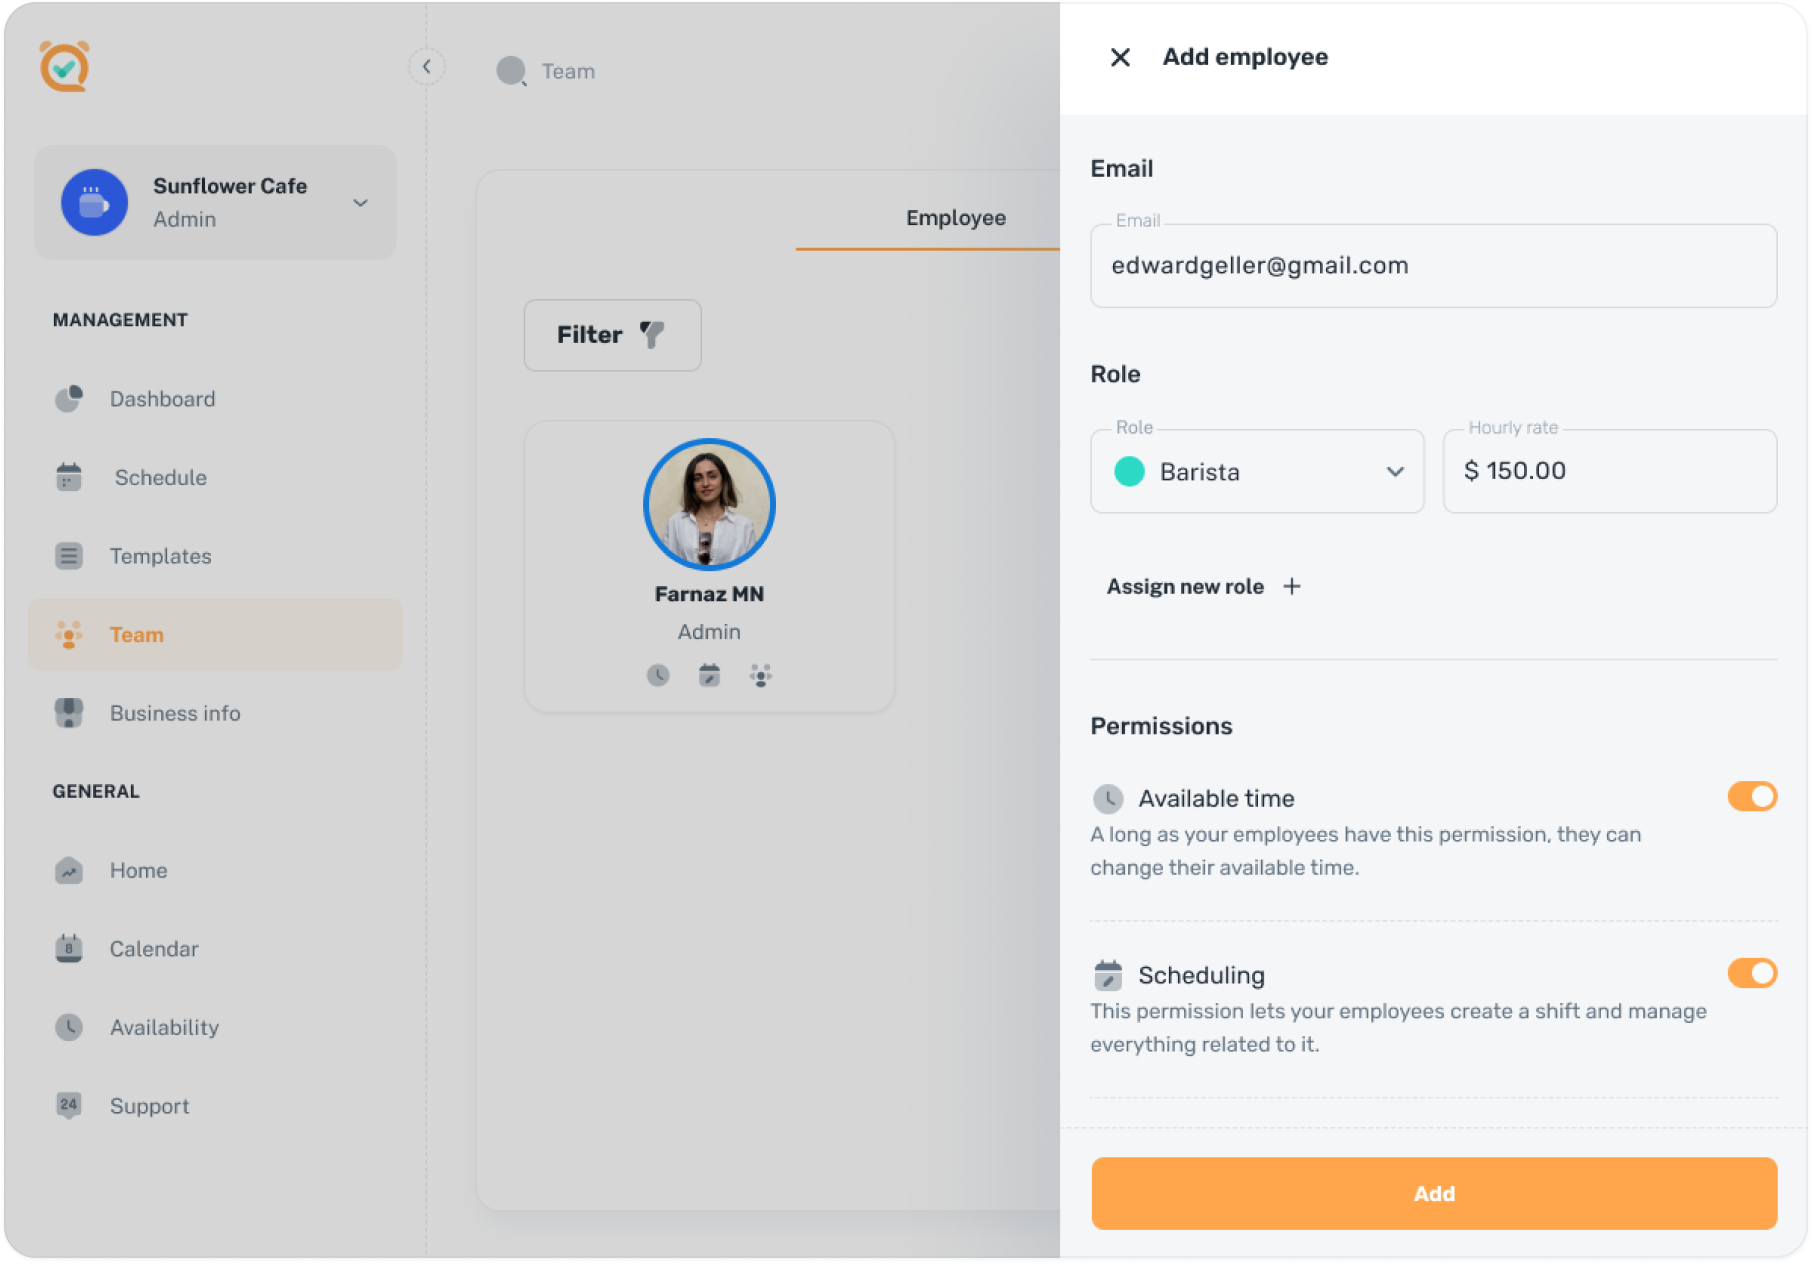Viewport: 1812px width, 1264px height.
Task: Open the Barista role dropdown
Action: point(1396,472)
